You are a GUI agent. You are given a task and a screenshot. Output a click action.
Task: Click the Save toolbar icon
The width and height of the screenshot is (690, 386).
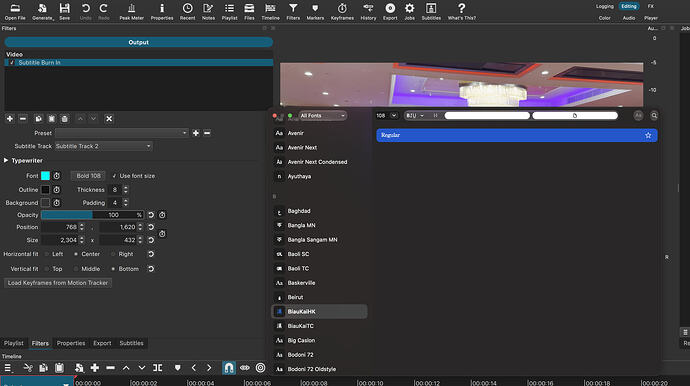(65, 12)
